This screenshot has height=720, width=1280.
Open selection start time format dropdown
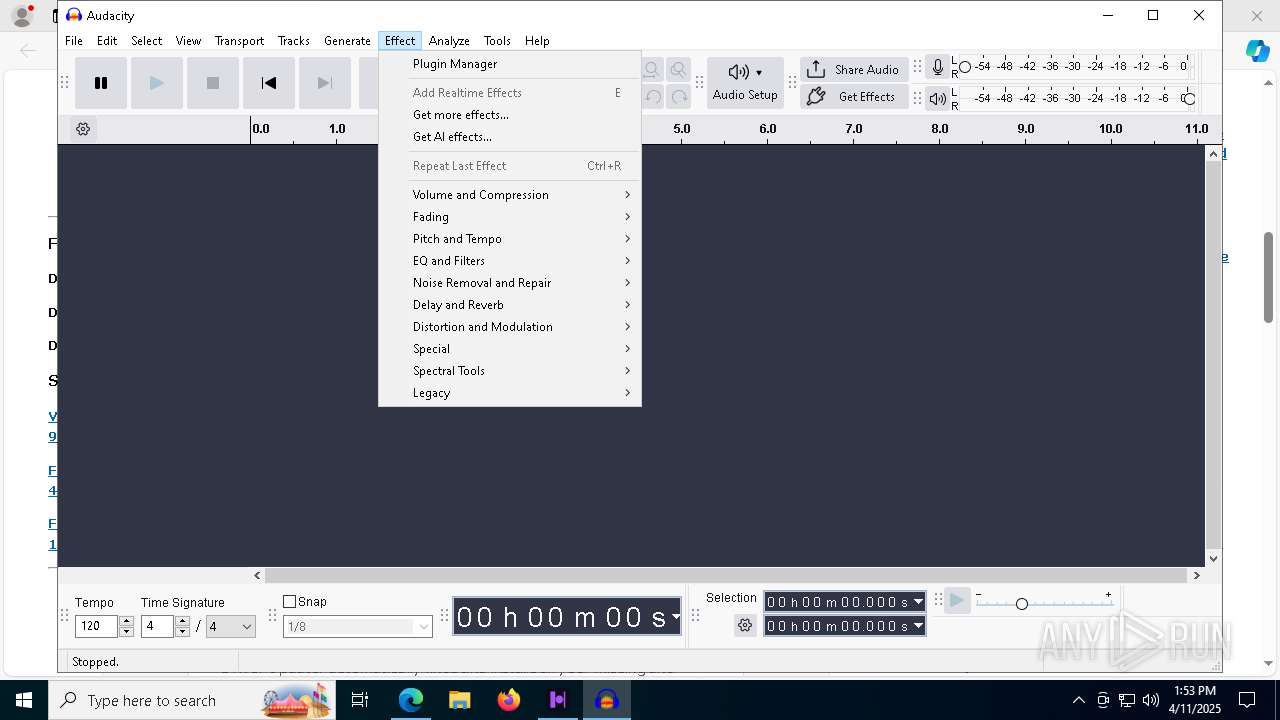click(918, 602)
